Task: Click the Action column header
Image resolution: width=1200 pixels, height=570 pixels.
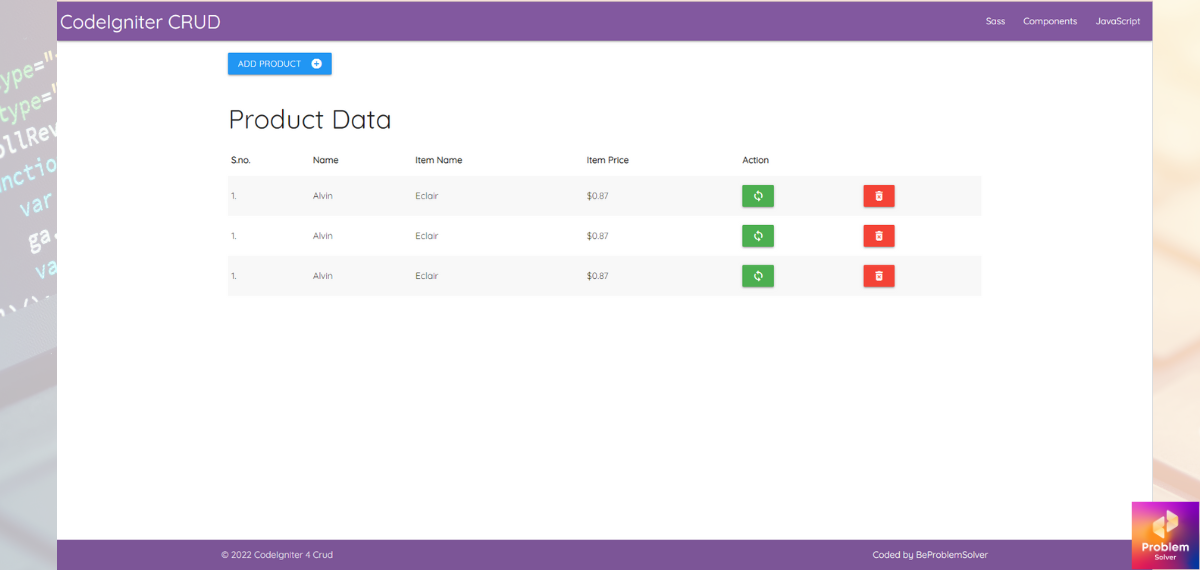Action: 756,160
